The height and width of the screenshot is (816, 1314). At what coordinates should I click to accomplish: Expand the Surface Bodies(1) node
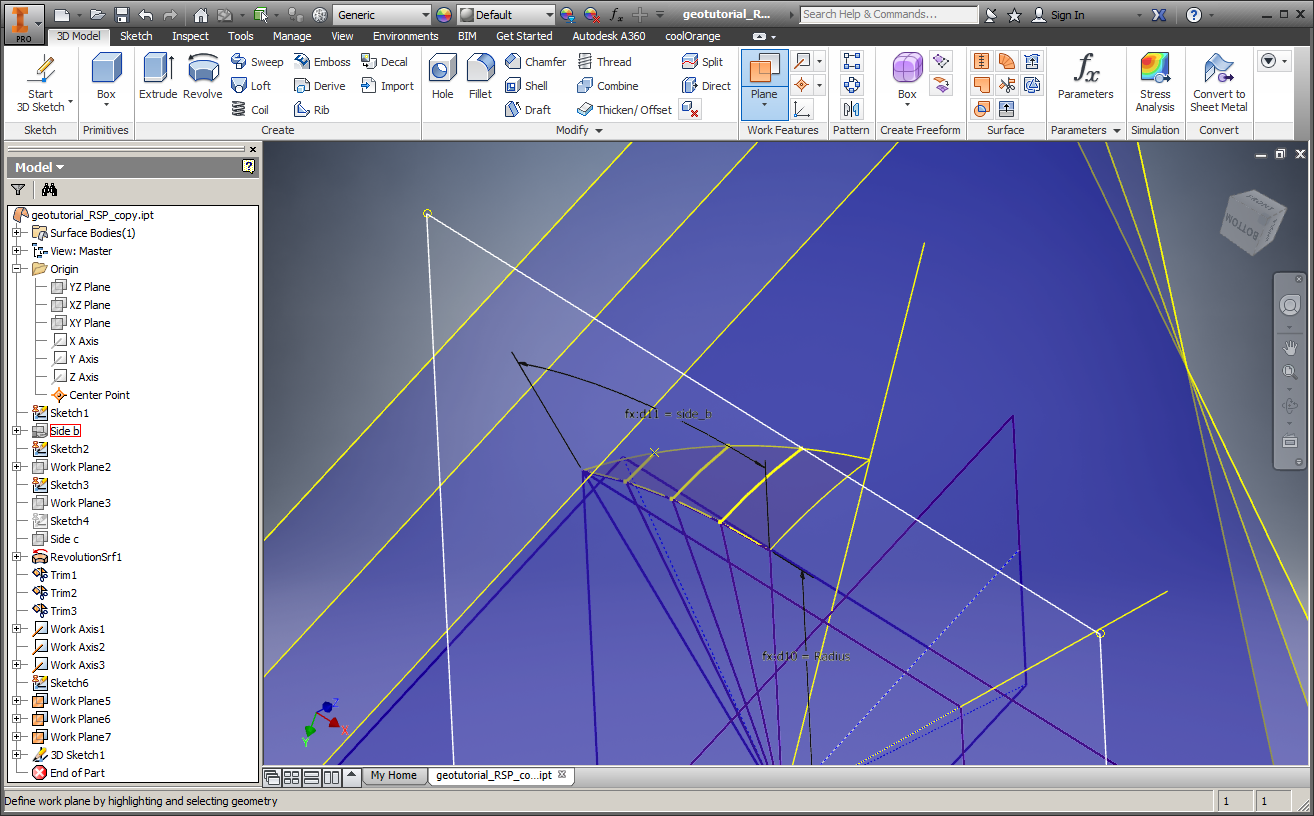pos(16,233)
